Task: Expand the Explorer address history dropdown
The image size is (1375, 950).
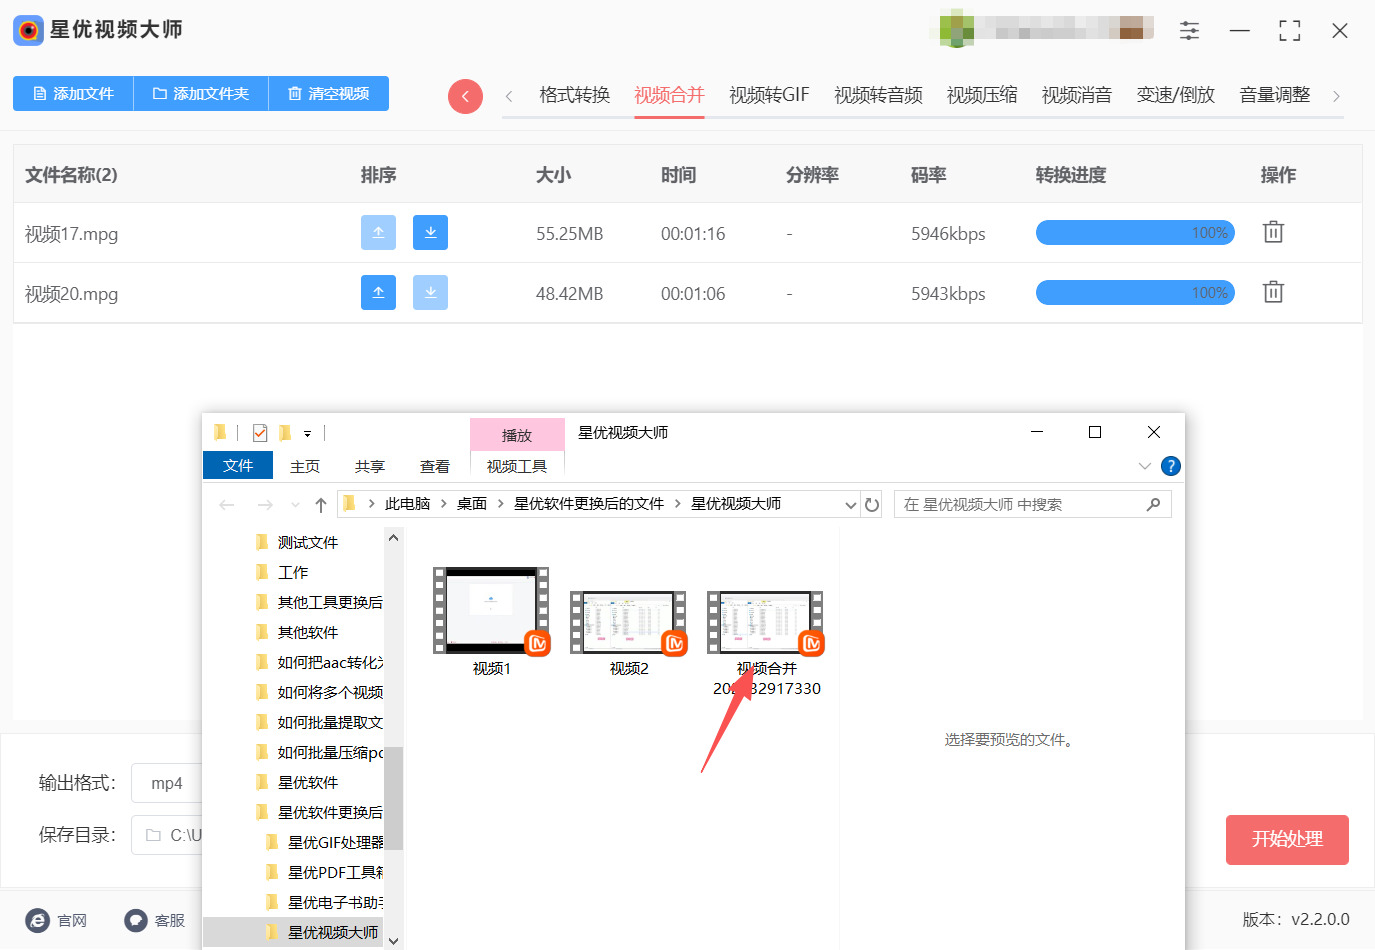Action: [x=850, y=505]
